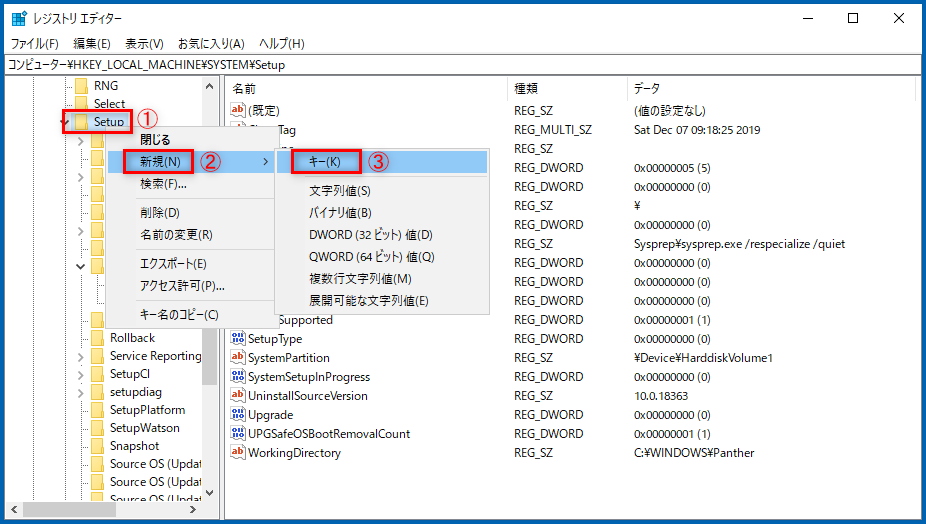Screen dimensions: 926x524
Task: Click the UninstallSourceVersion string icon
Action: (238, 396)
